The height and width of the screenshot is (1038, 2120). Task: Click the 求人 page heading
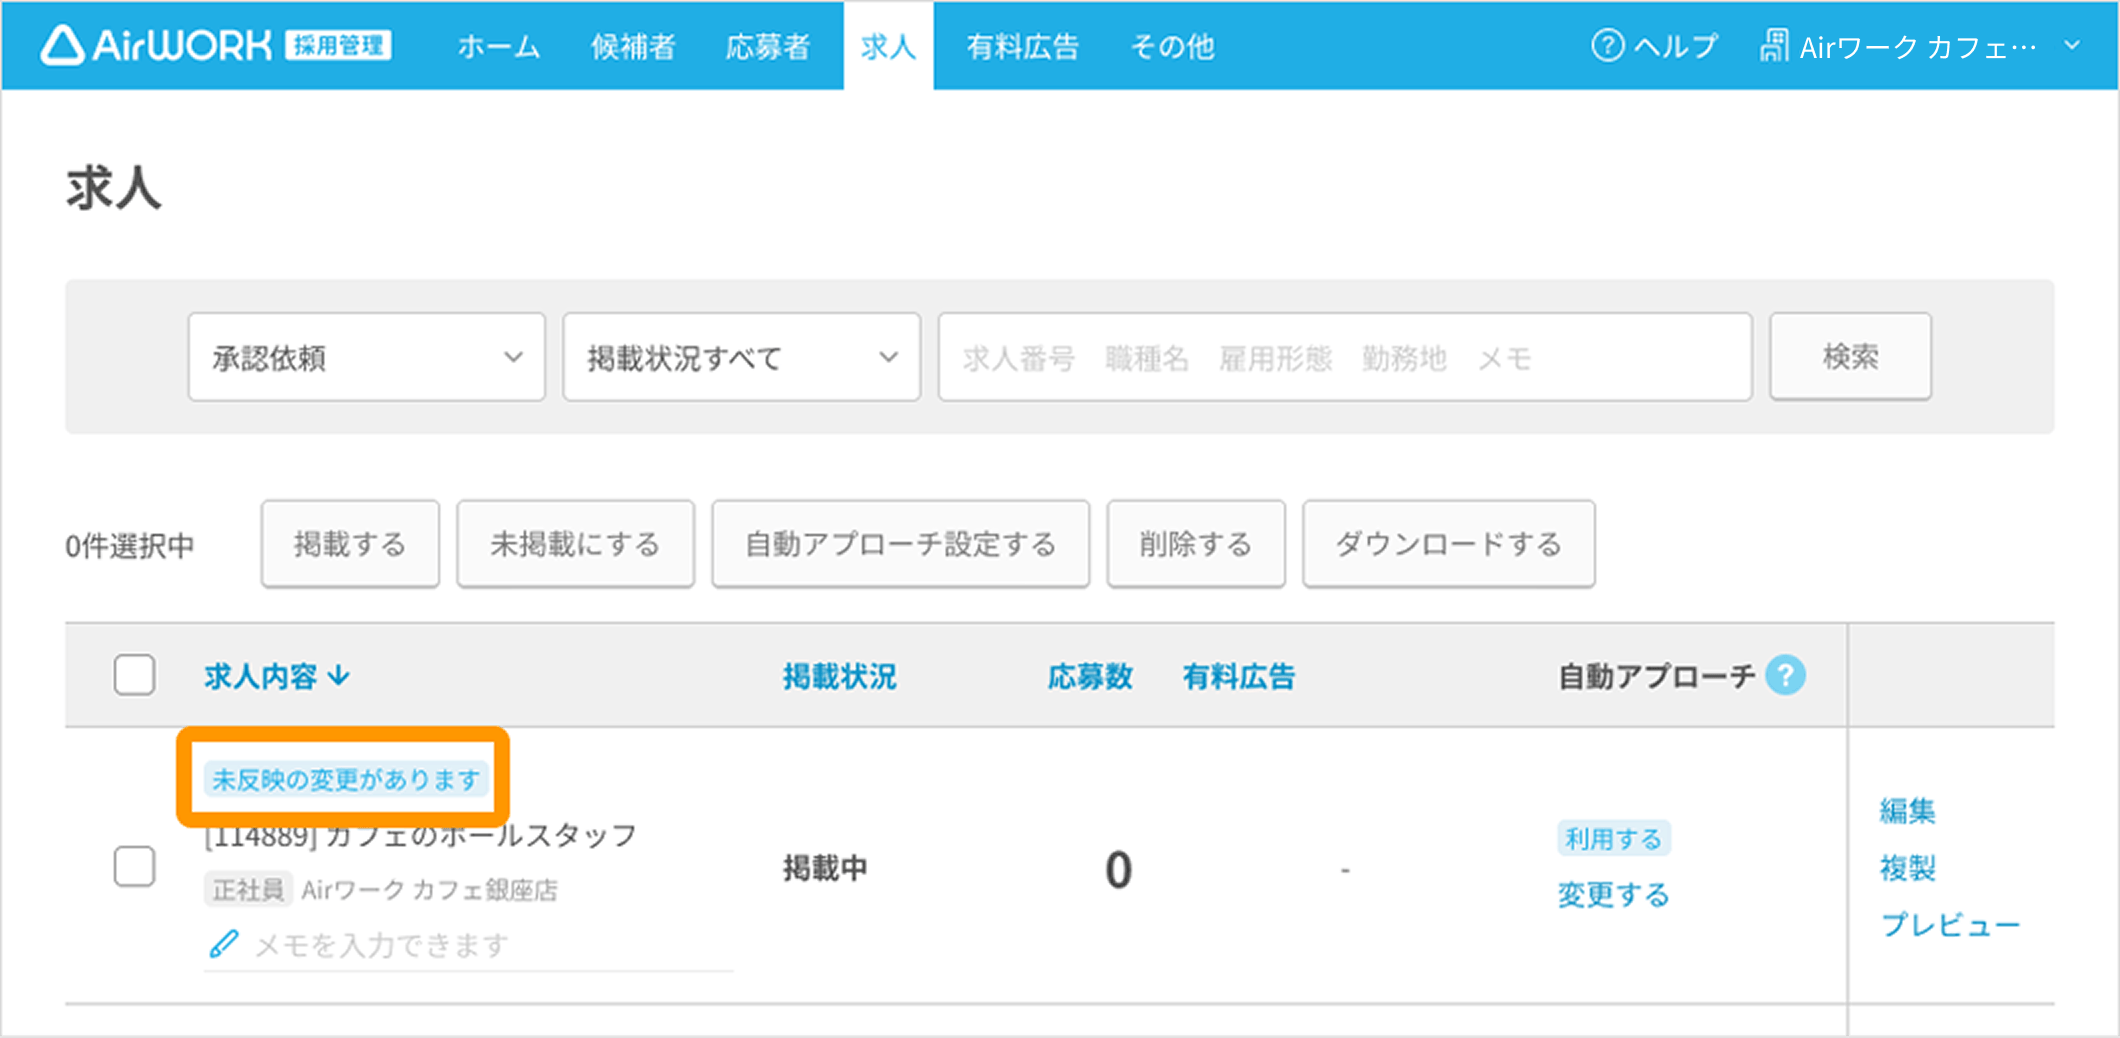pyautogui.click(x=113, y=188)
